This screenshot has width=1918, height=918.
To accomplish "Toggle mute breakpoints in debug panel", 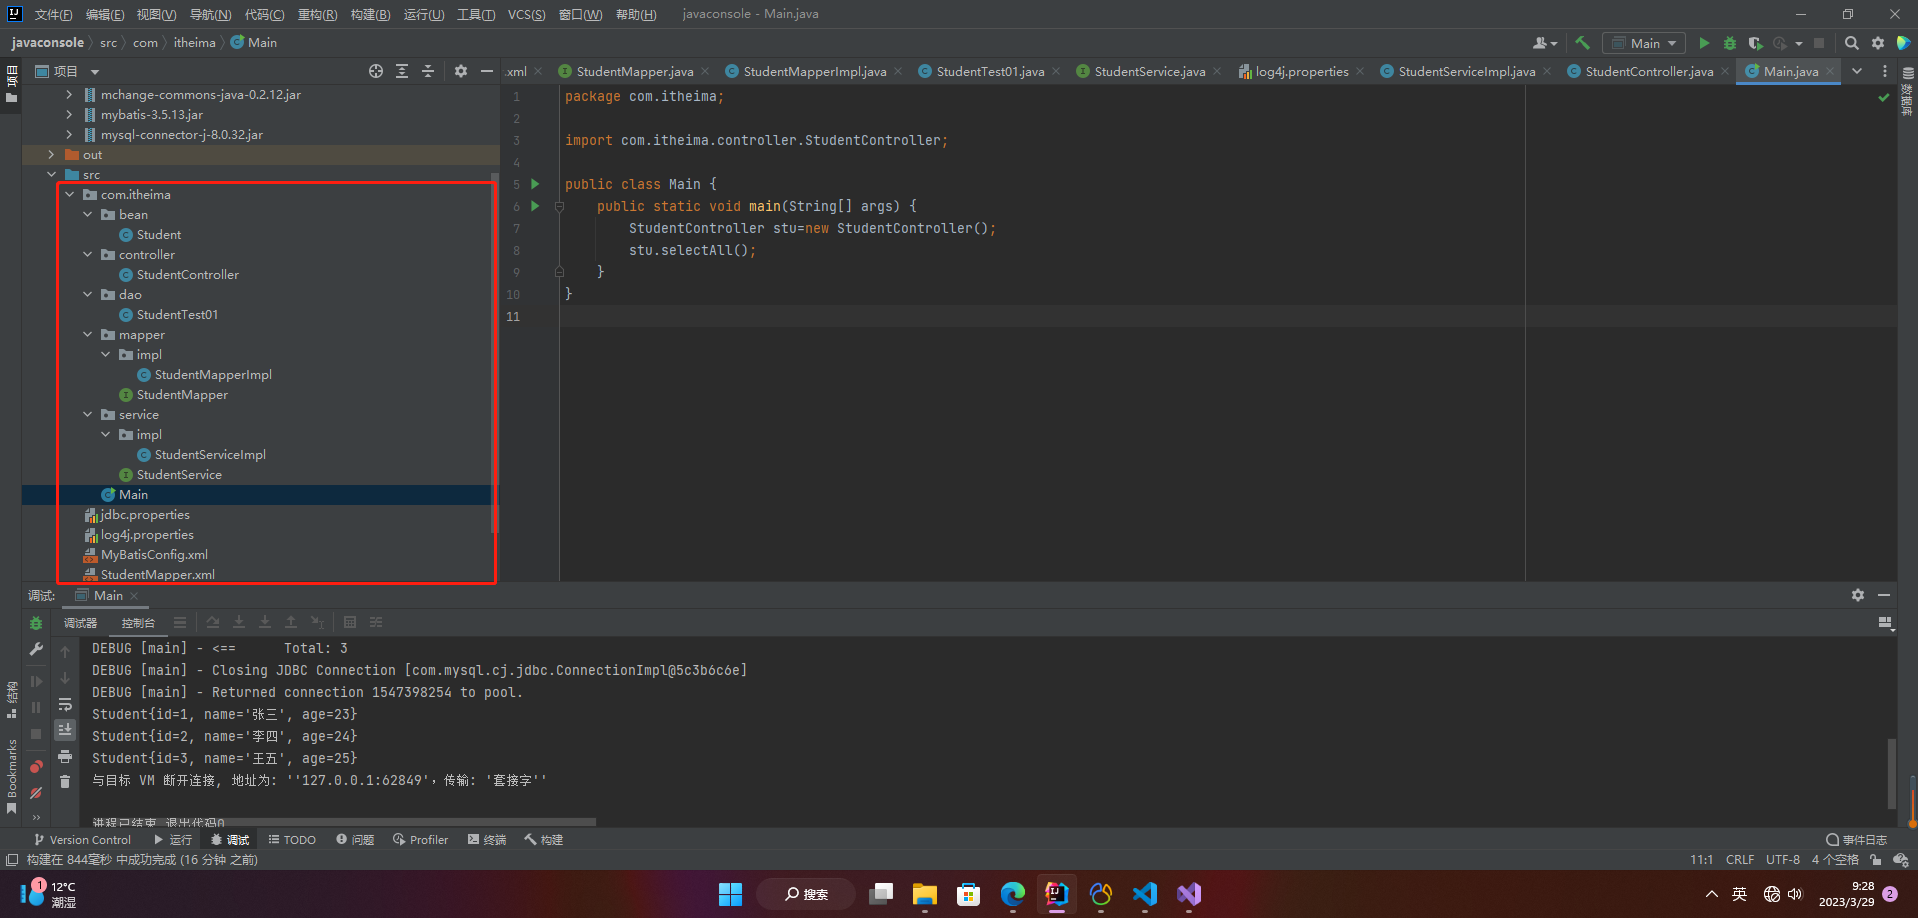I will click(x=36, y=792).
